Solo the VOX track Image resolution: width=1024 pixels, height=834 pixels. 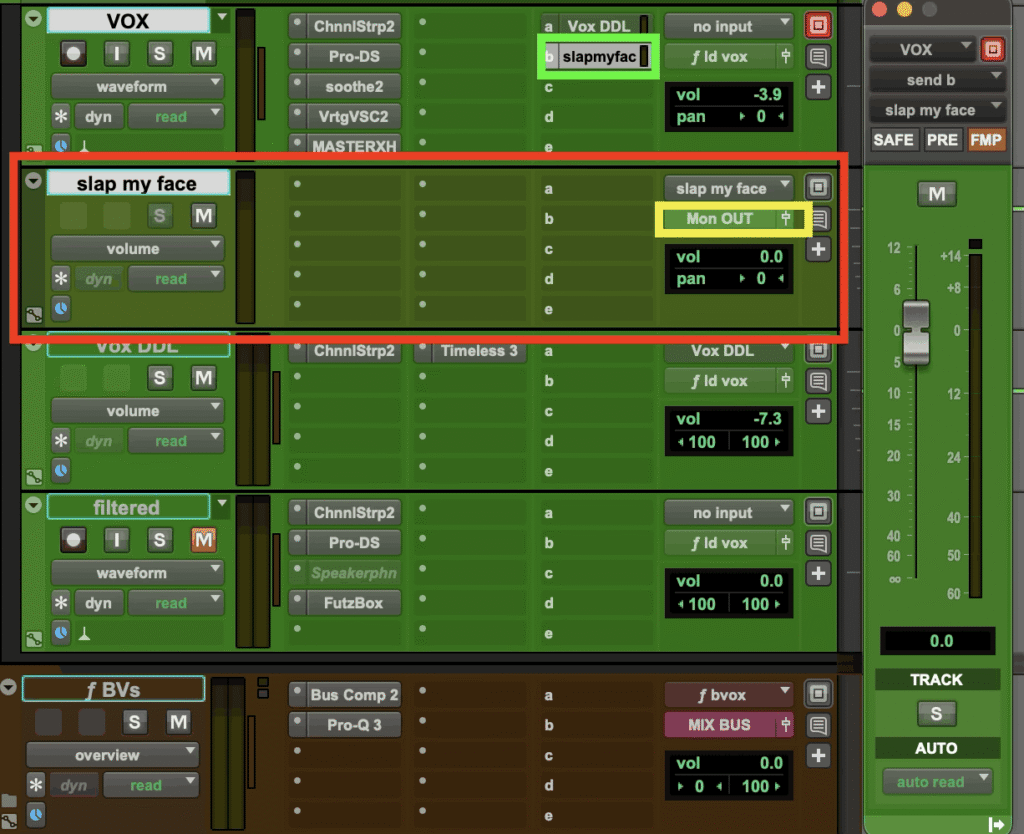(159, 54)
